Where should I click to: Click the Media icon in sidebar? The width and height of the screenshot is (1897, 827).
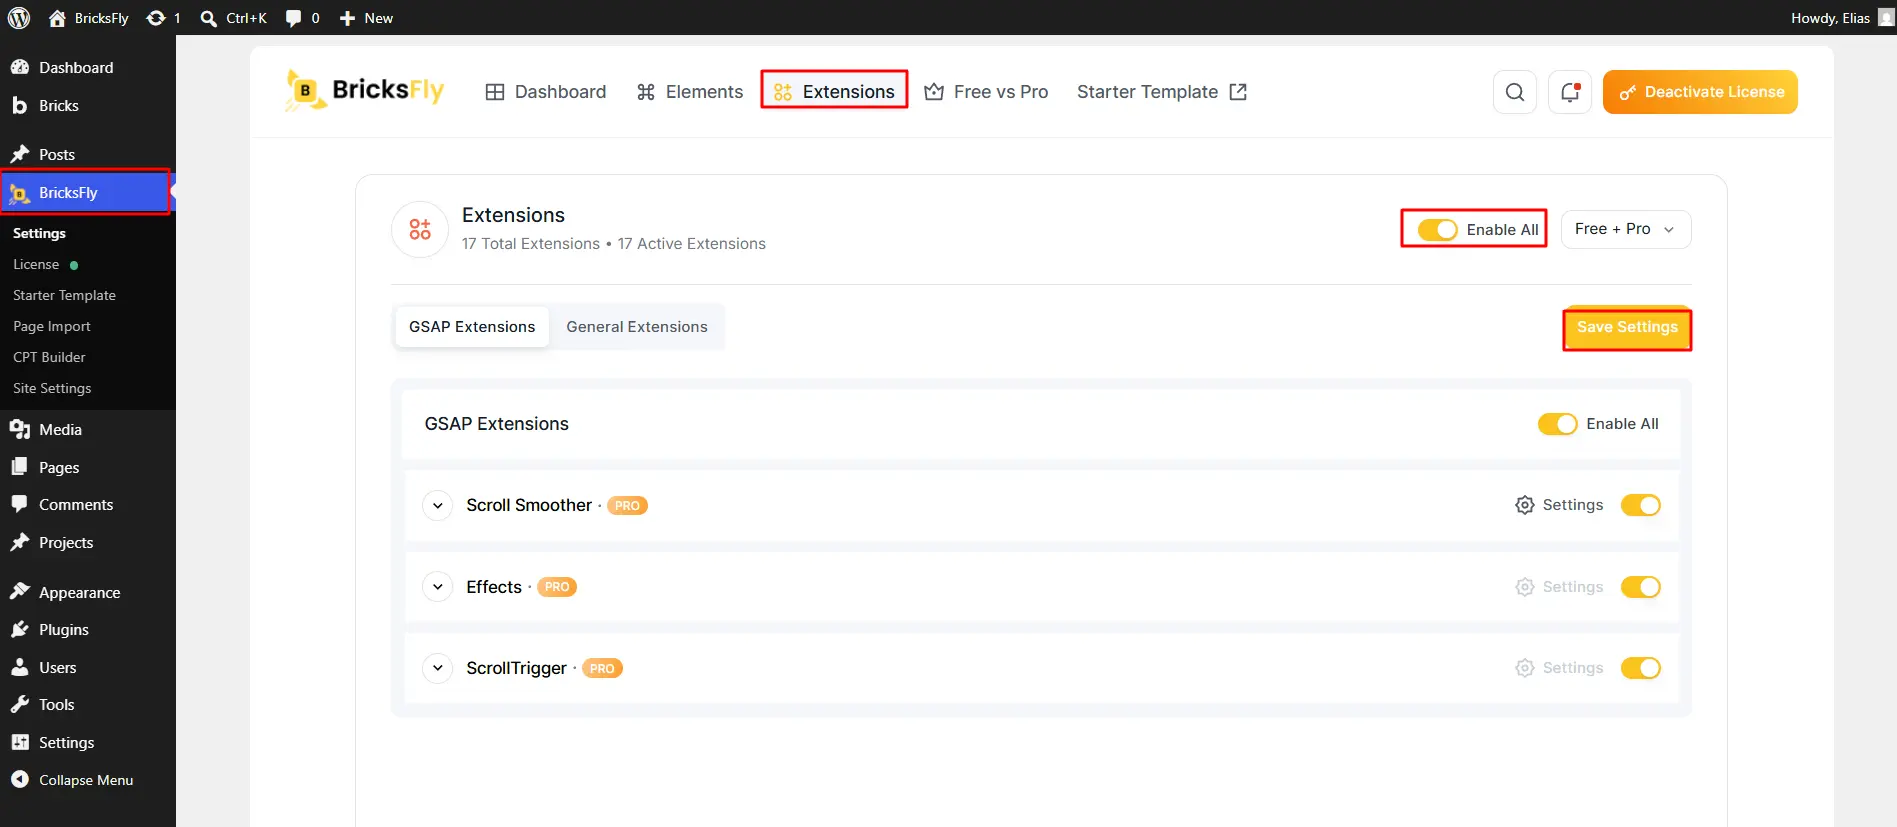pos(19,429)
